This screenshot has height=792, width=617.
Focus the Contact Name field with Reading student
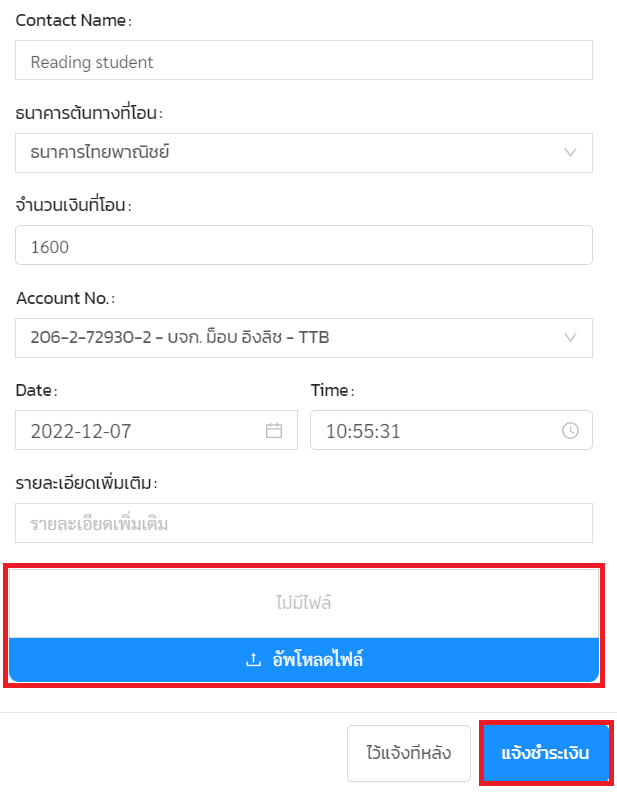[x=304, y=60]
